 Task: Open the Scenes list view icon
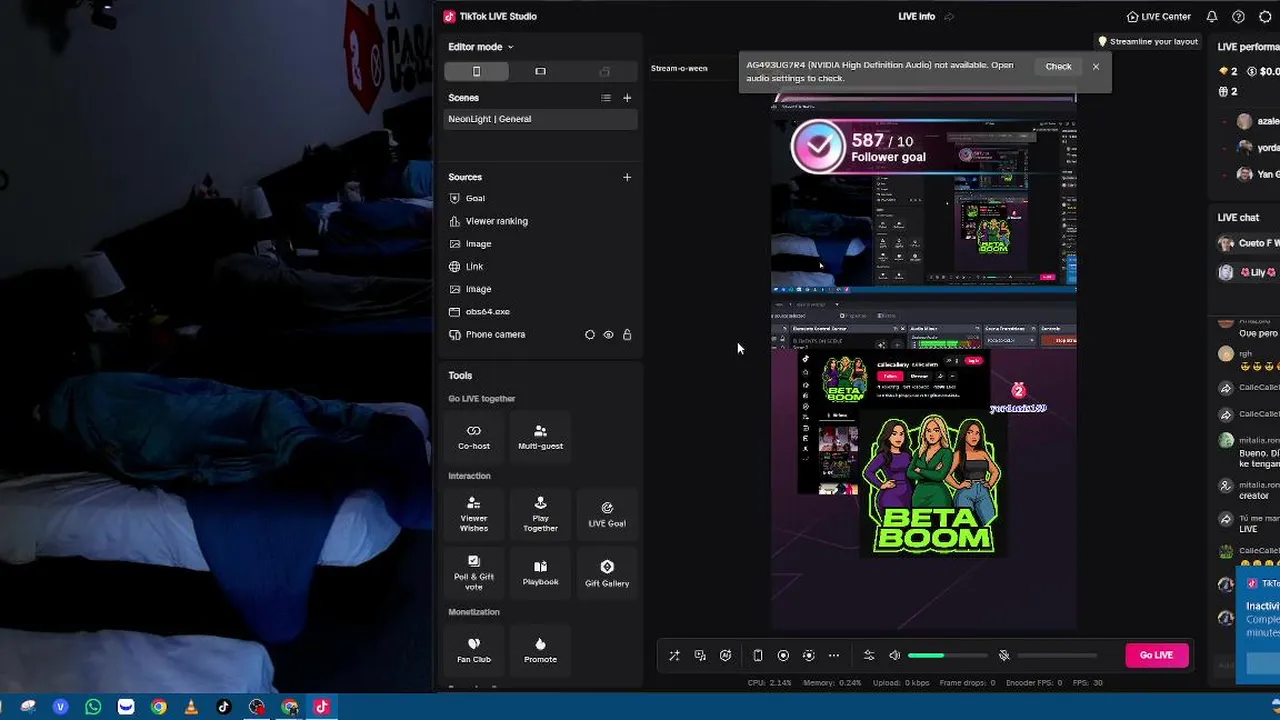coord(605,98)
